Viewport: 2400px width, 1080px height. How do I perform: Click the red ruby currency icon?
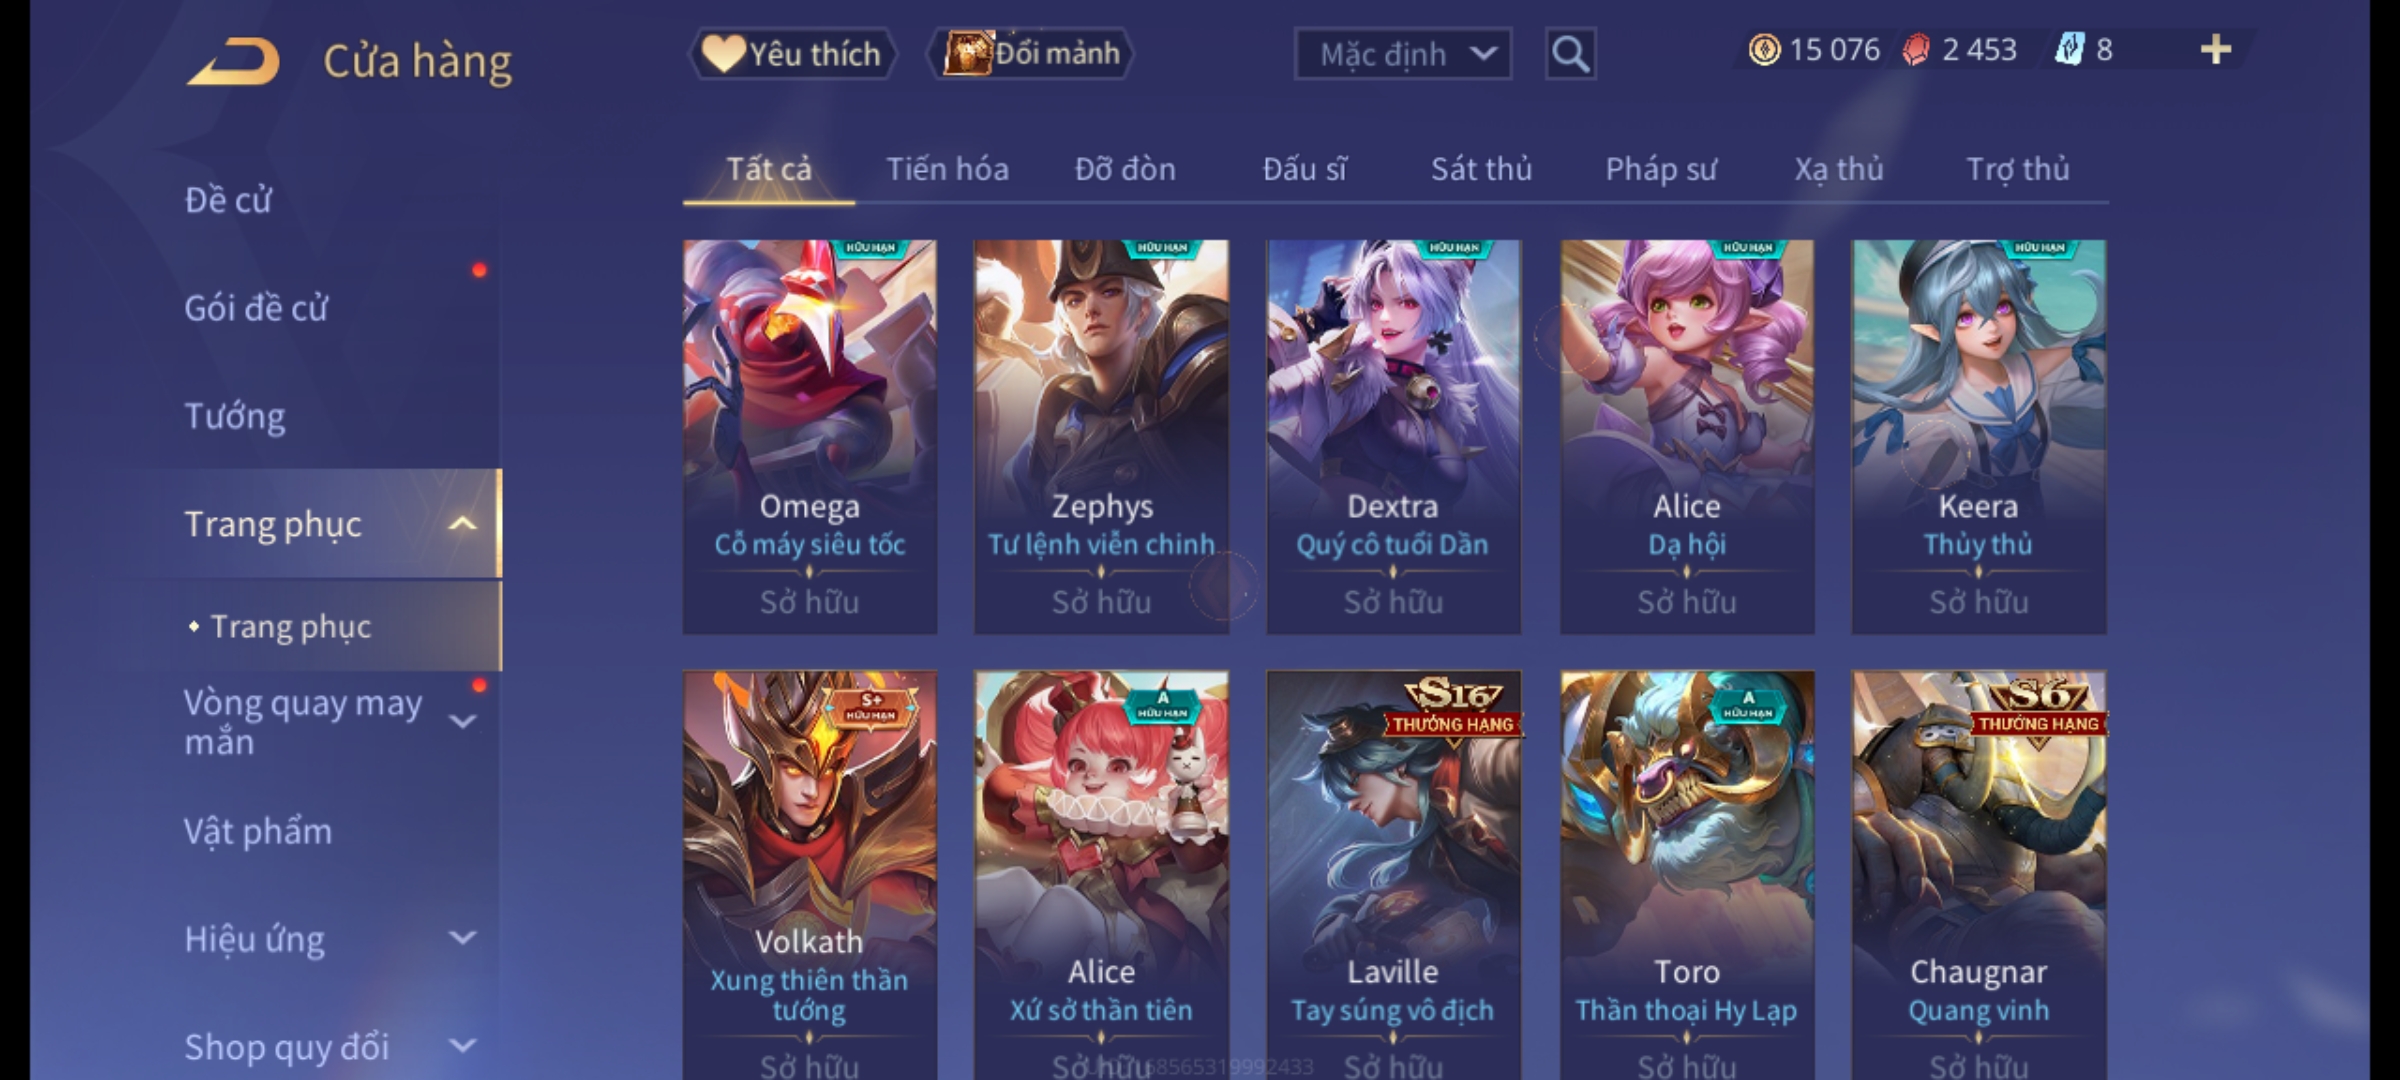[x=1916, y=50]
